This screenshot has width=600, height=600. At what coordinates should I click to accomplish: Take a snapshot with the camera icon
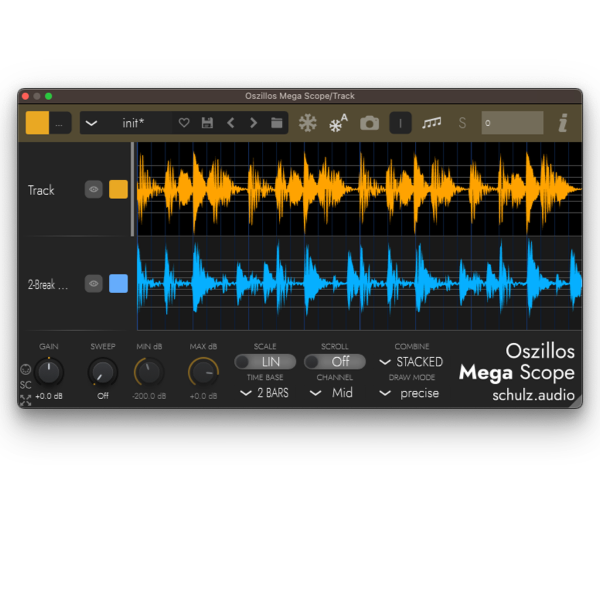point(370,123)
